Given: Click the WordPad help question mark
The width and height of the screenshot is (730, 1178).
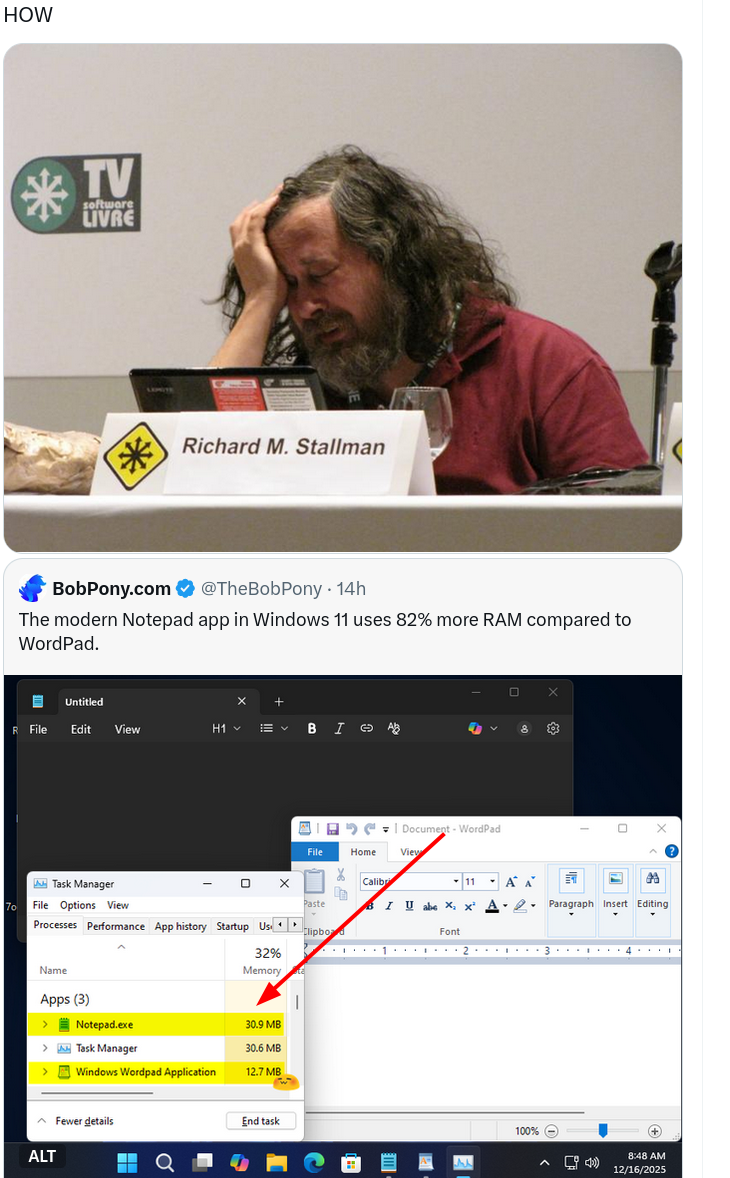Looking at the screenshot, I should [x=671, y=851].
